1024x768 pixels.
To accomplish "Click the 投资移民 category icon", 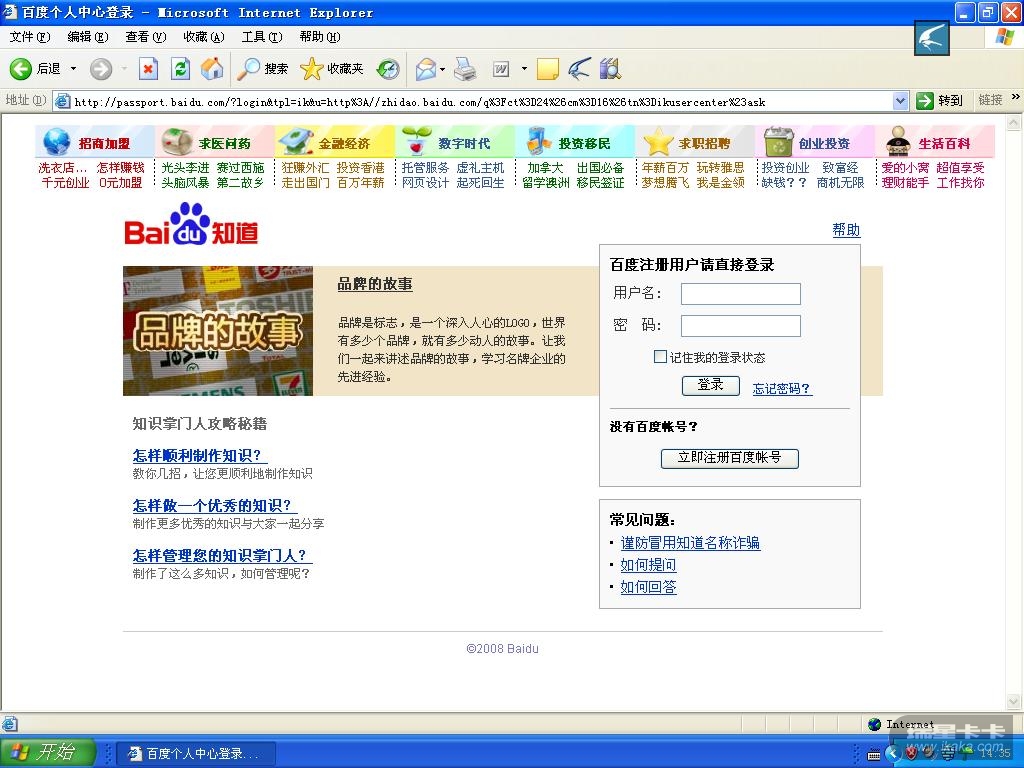I will coord(538,142).
